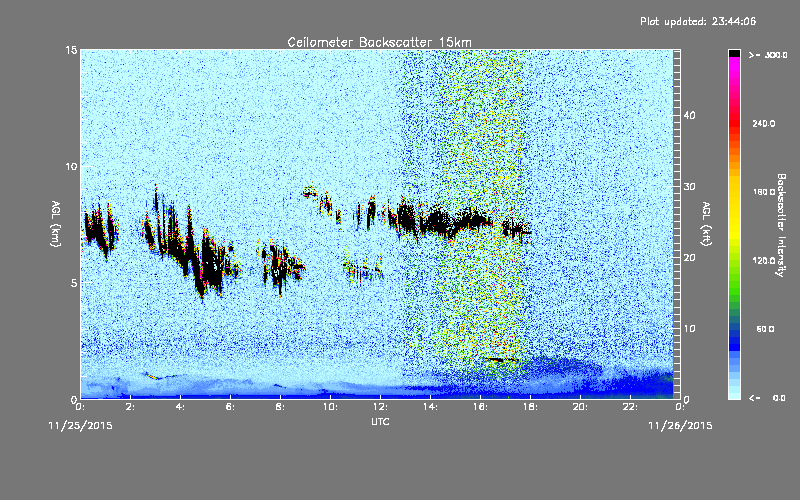Click the "12:" hour tick label
This screenshot has width=800, height=500.
pyautogui.click(x=380, y=407)
